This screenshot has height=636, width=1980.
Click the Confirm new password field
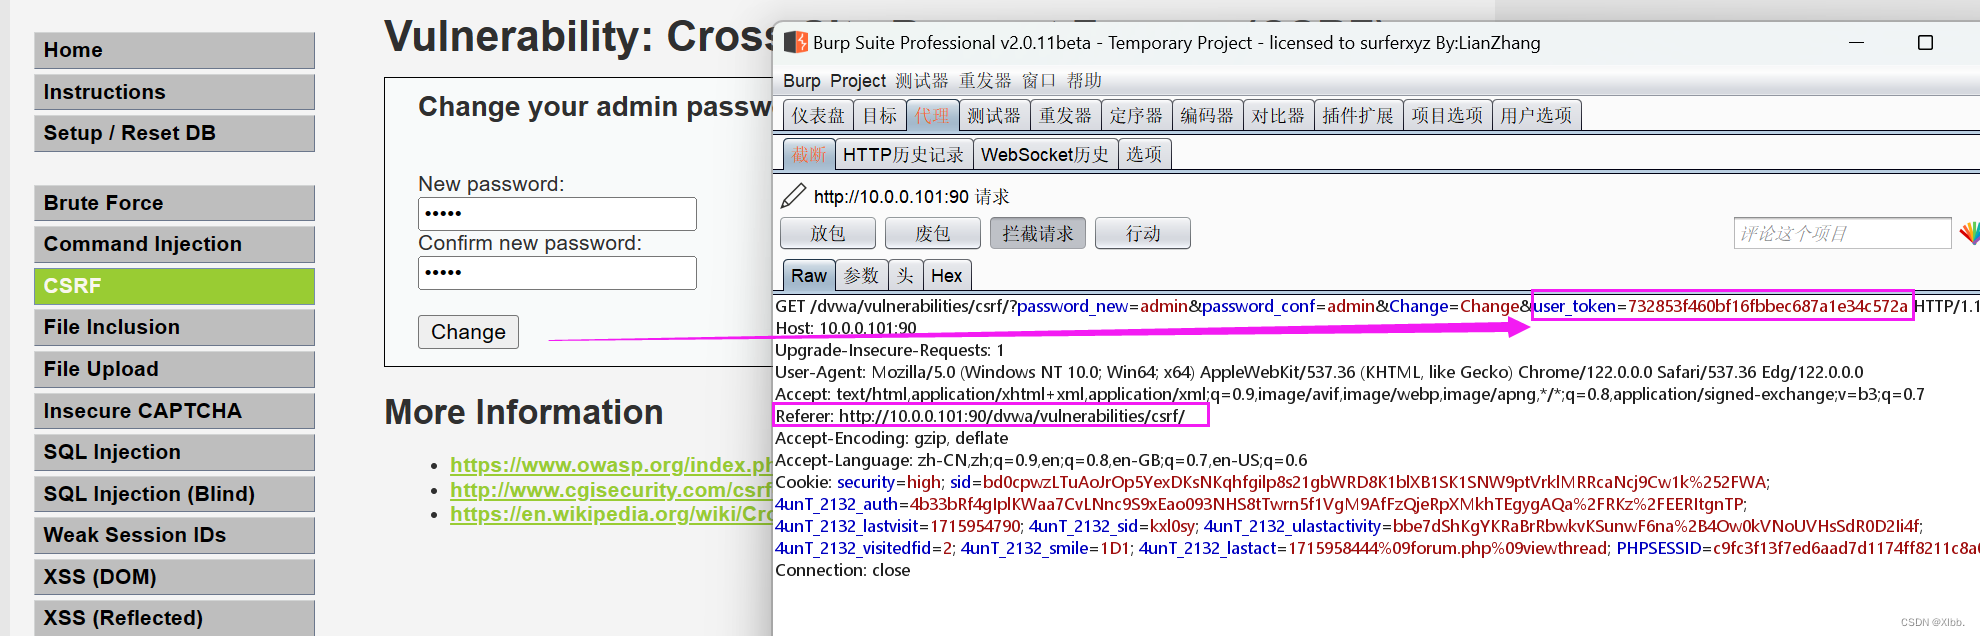557,273
